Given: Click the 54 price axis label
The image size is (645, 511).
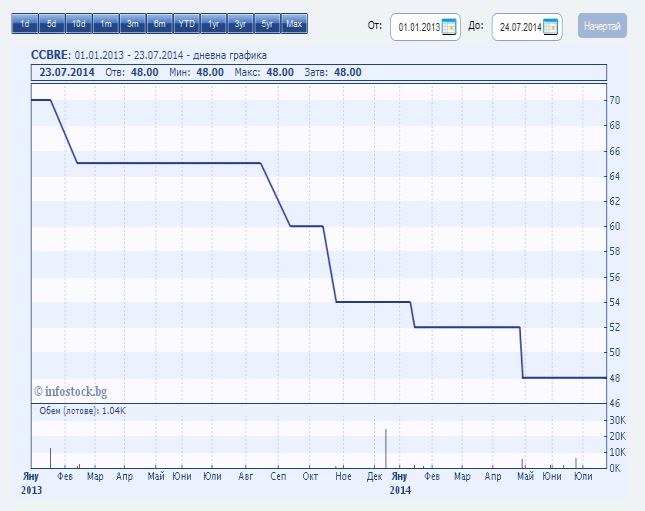Looking at the screenshot, I should point(615,302).
